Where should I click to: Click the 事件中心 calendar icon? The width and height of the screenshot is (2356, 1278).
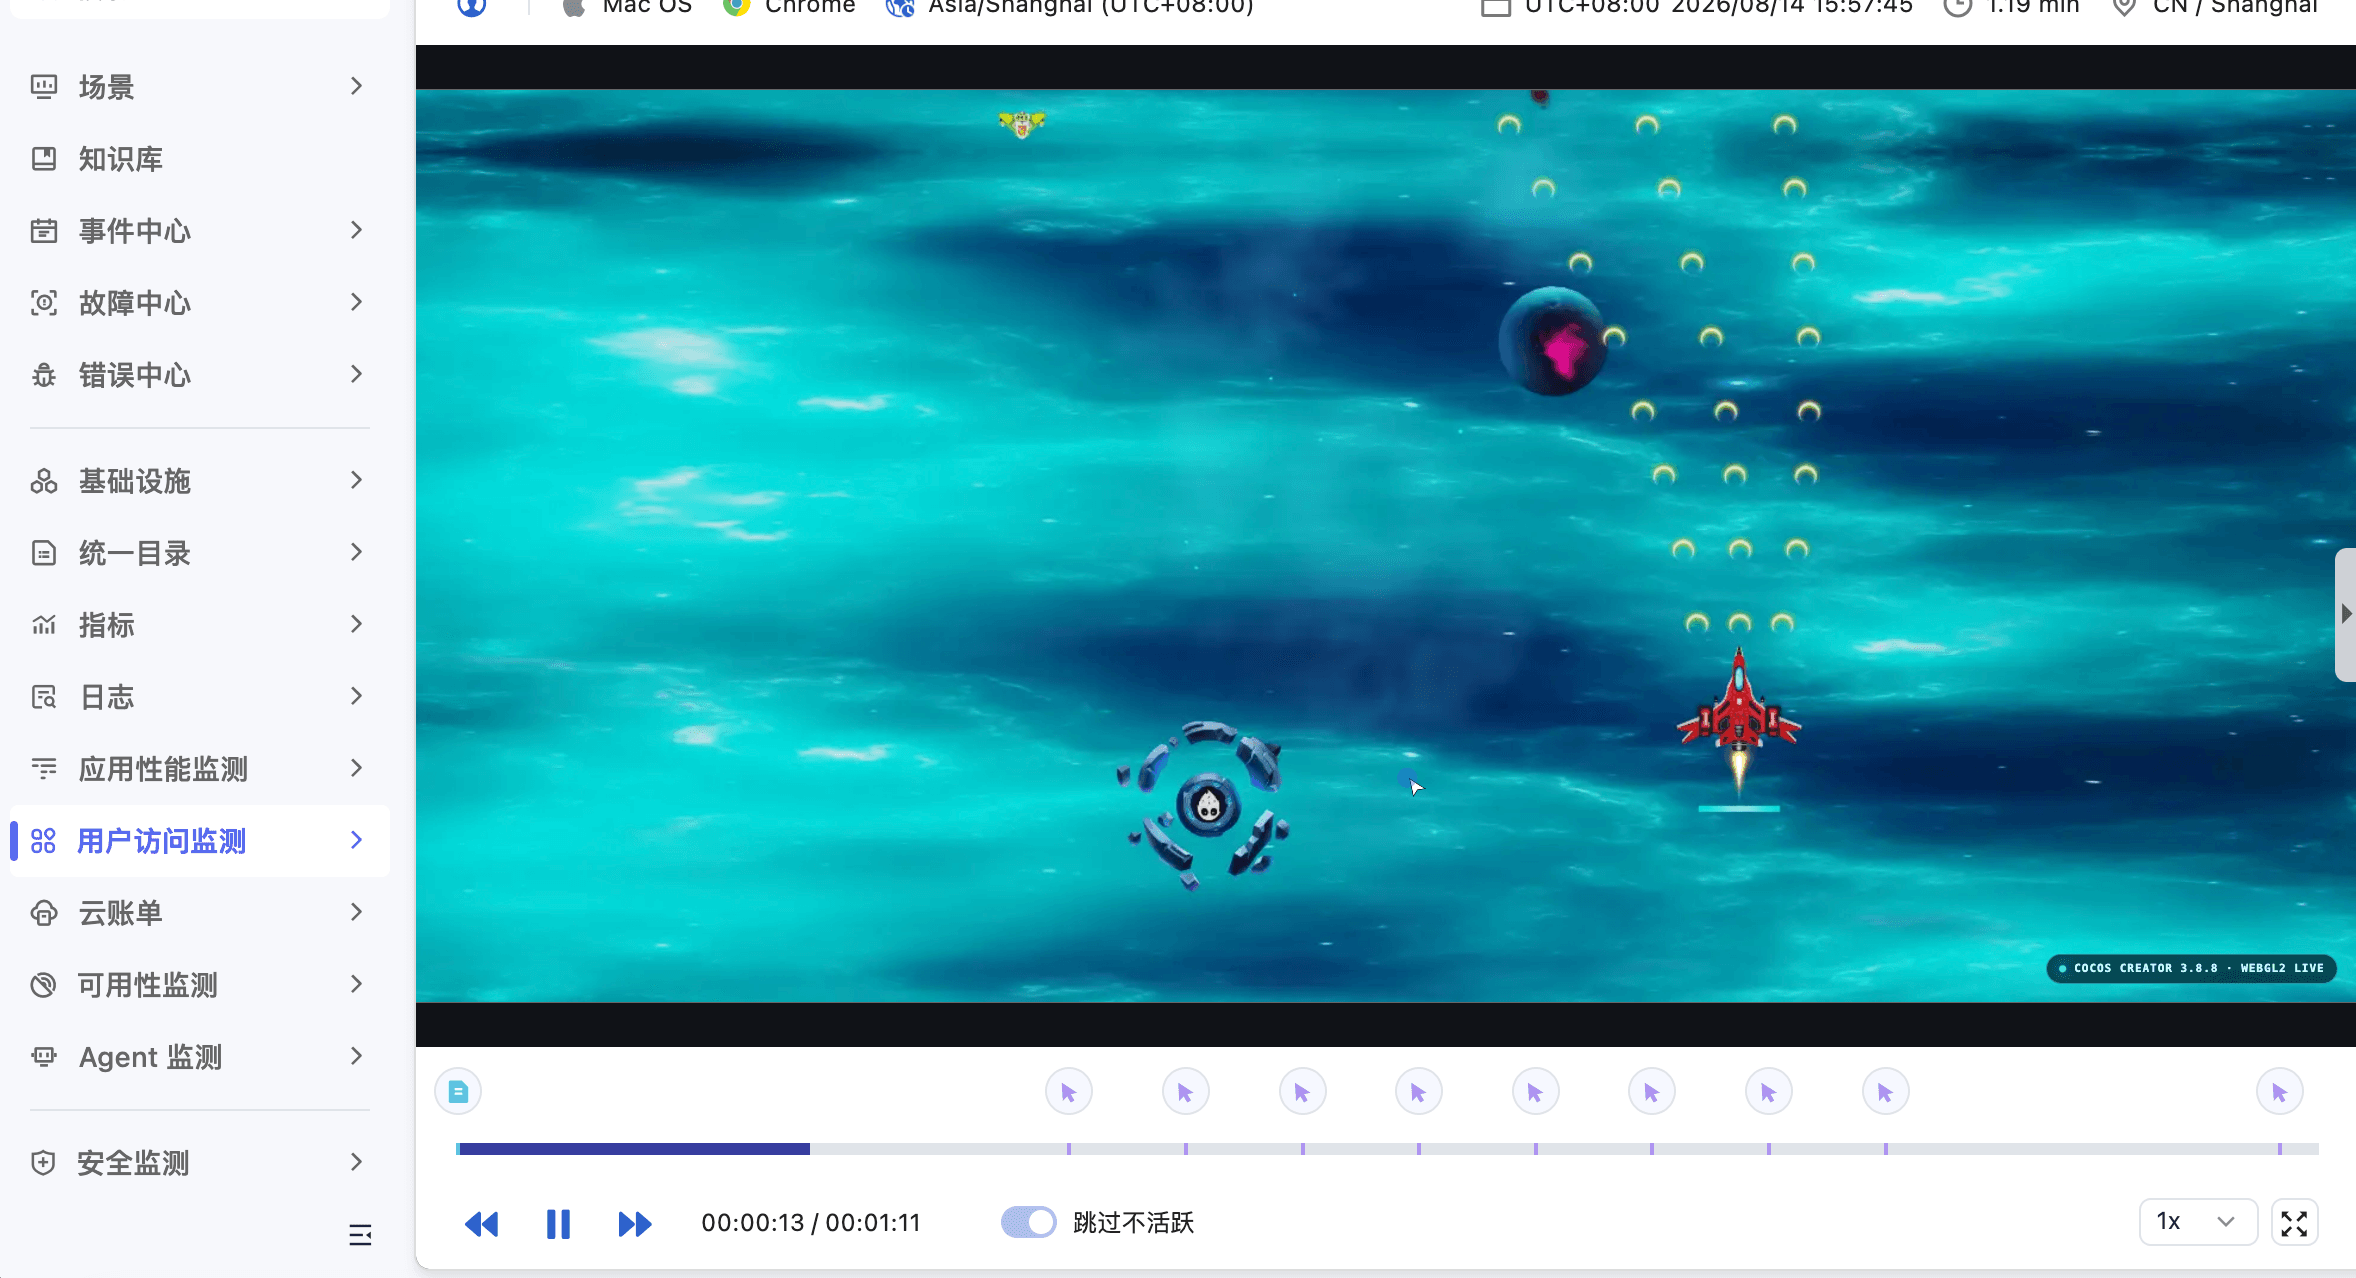44,231
